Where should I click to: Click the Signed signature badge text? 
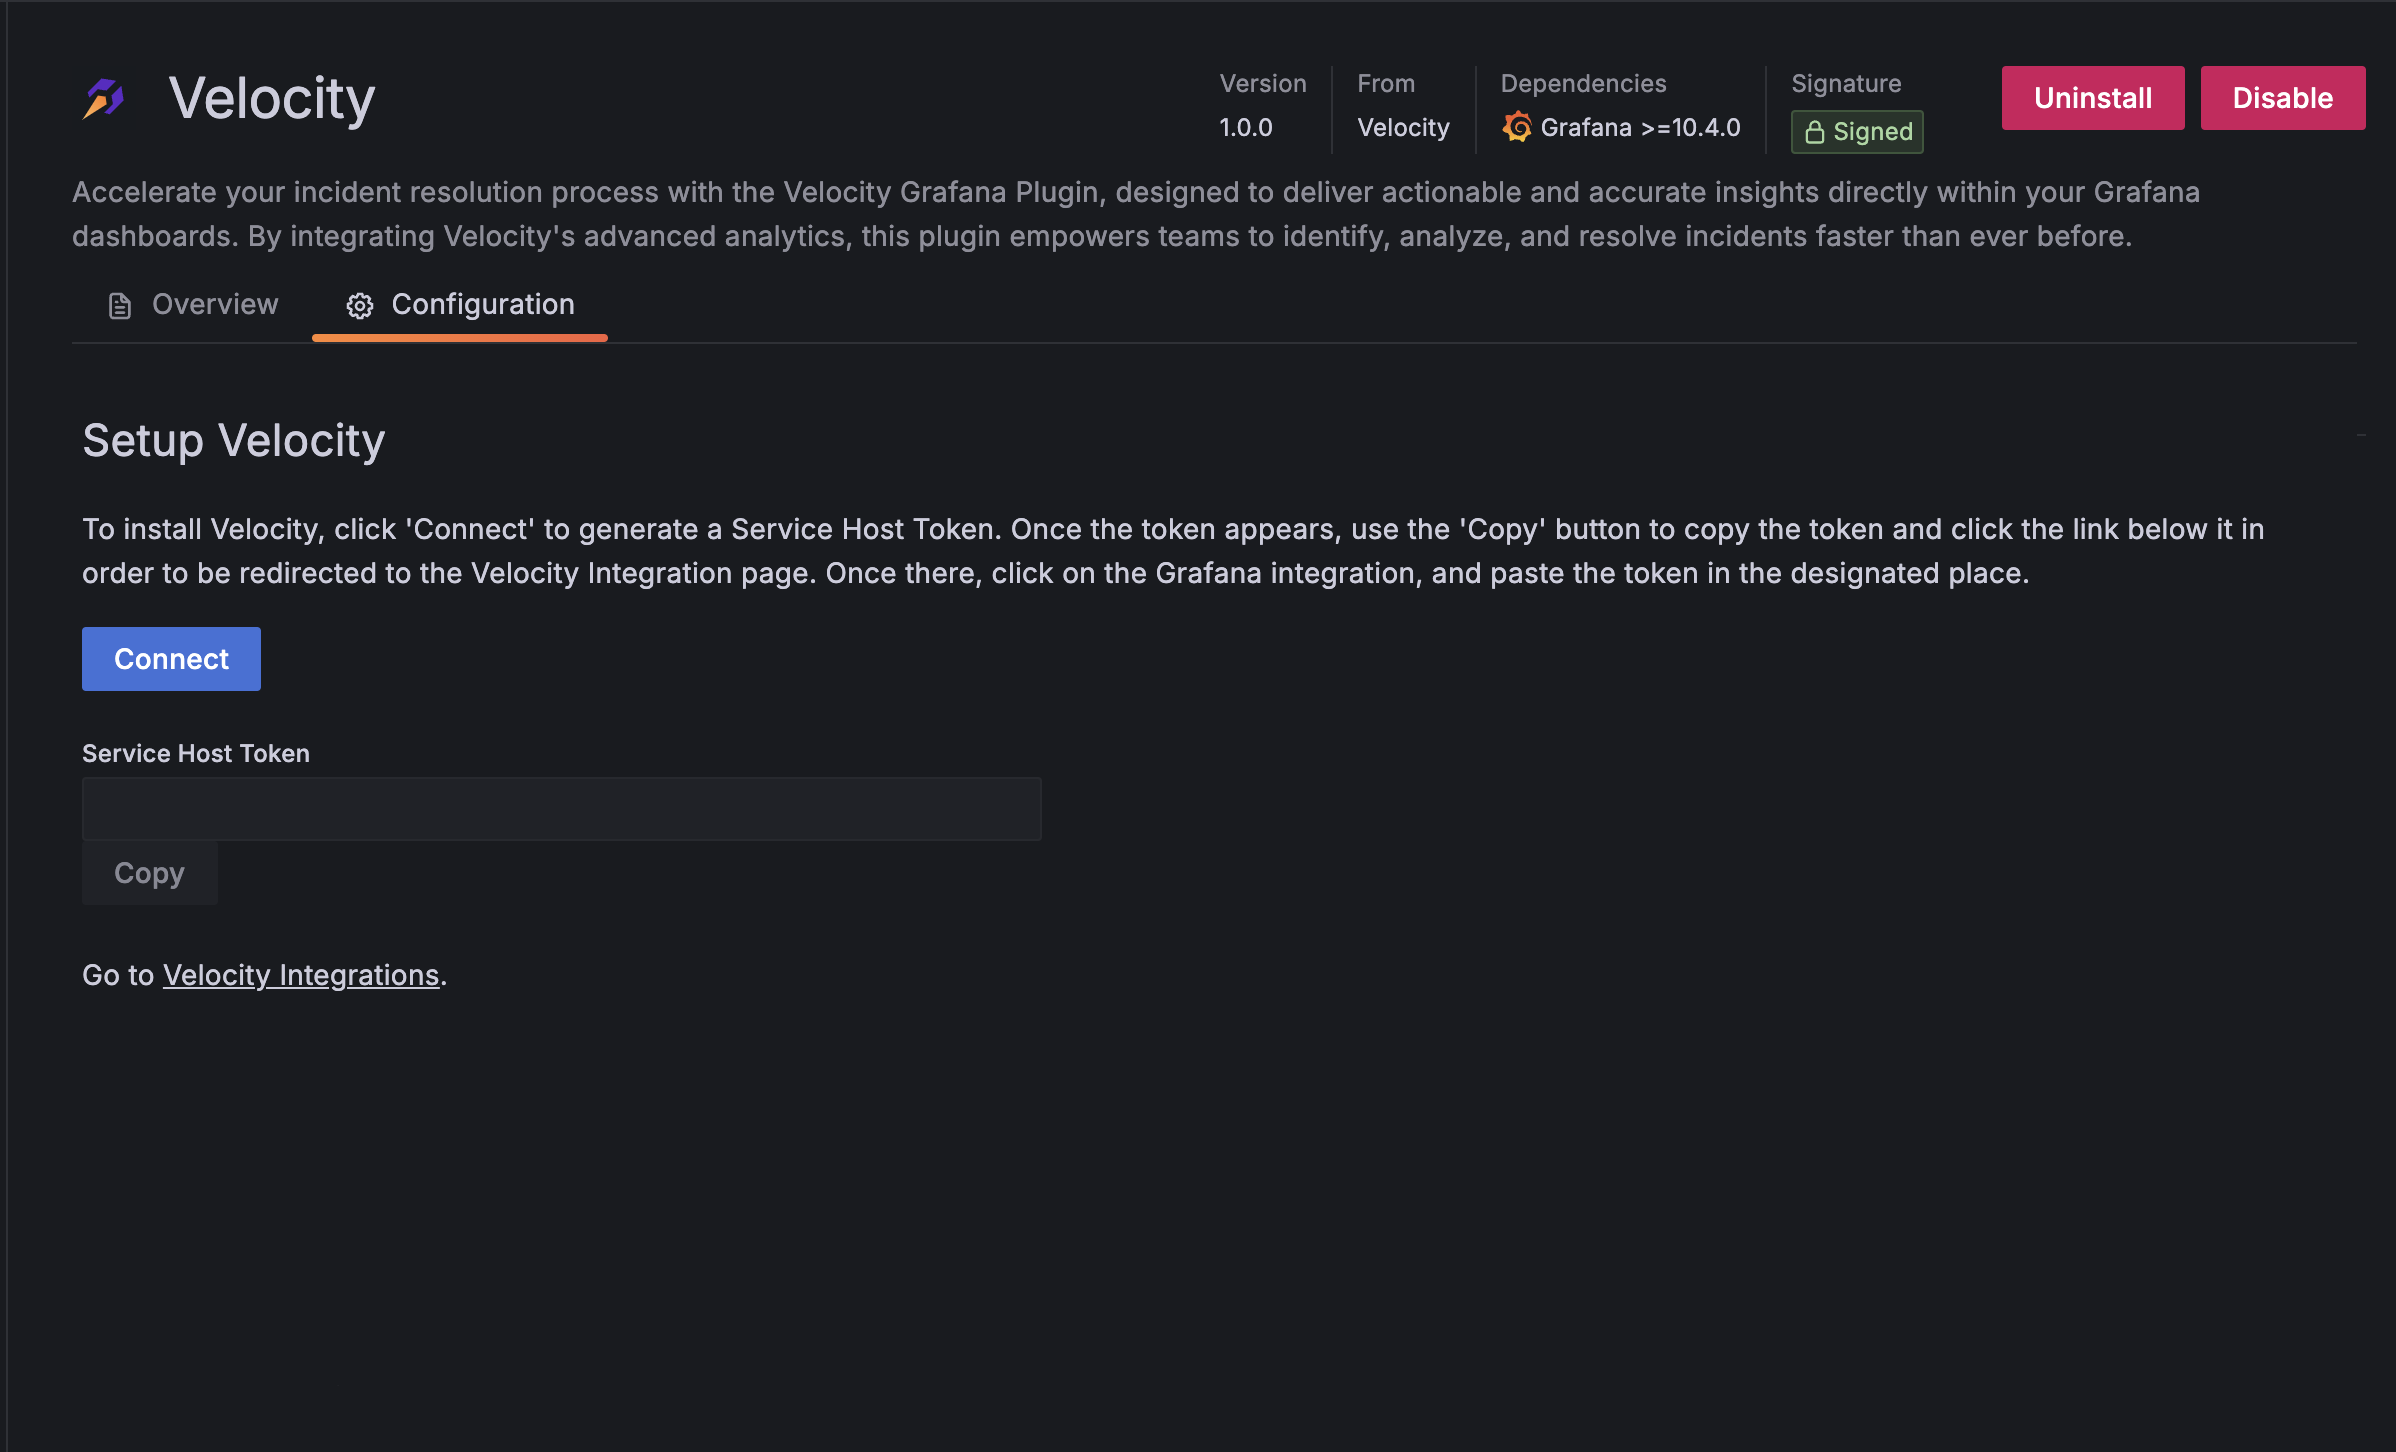point(1872,132)
